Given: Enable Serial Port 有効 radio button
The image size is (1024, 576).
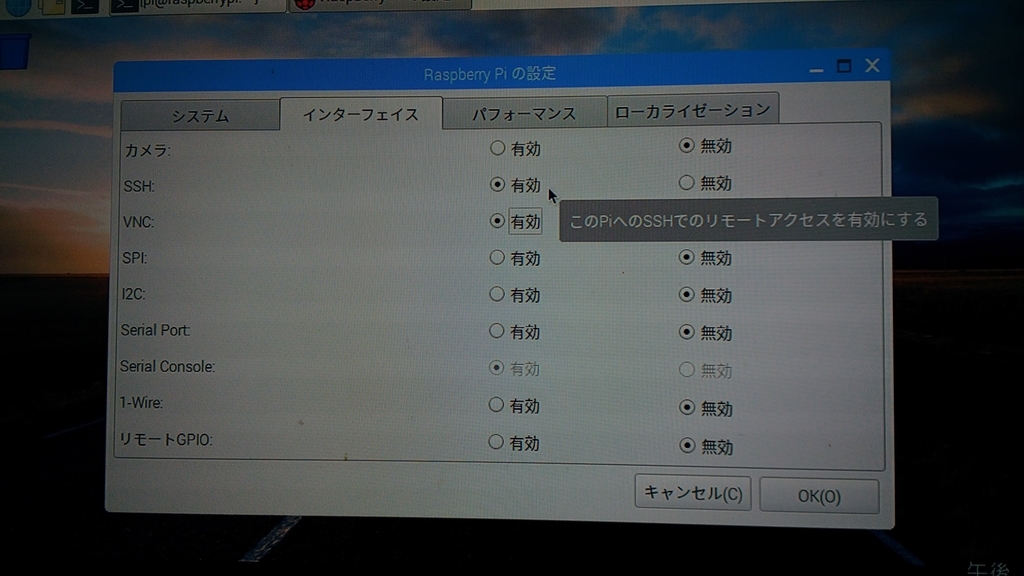Looking at the screenshot, I should pos(496,331).
